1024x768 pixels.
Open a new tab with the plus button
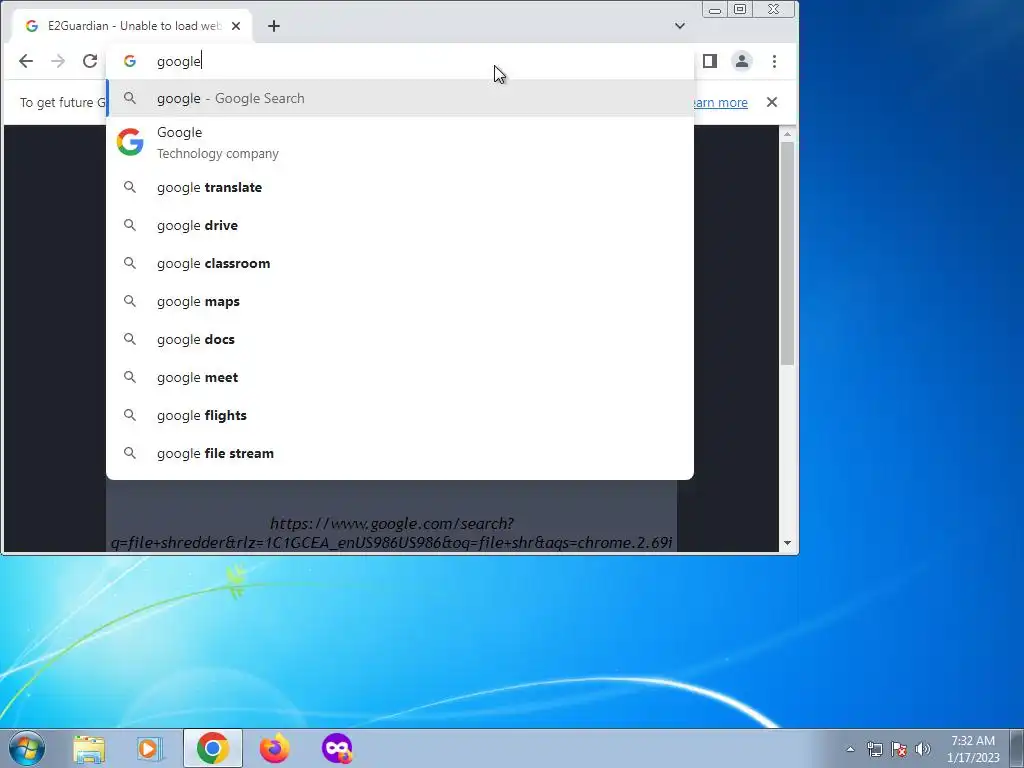(x=274, y=26)
